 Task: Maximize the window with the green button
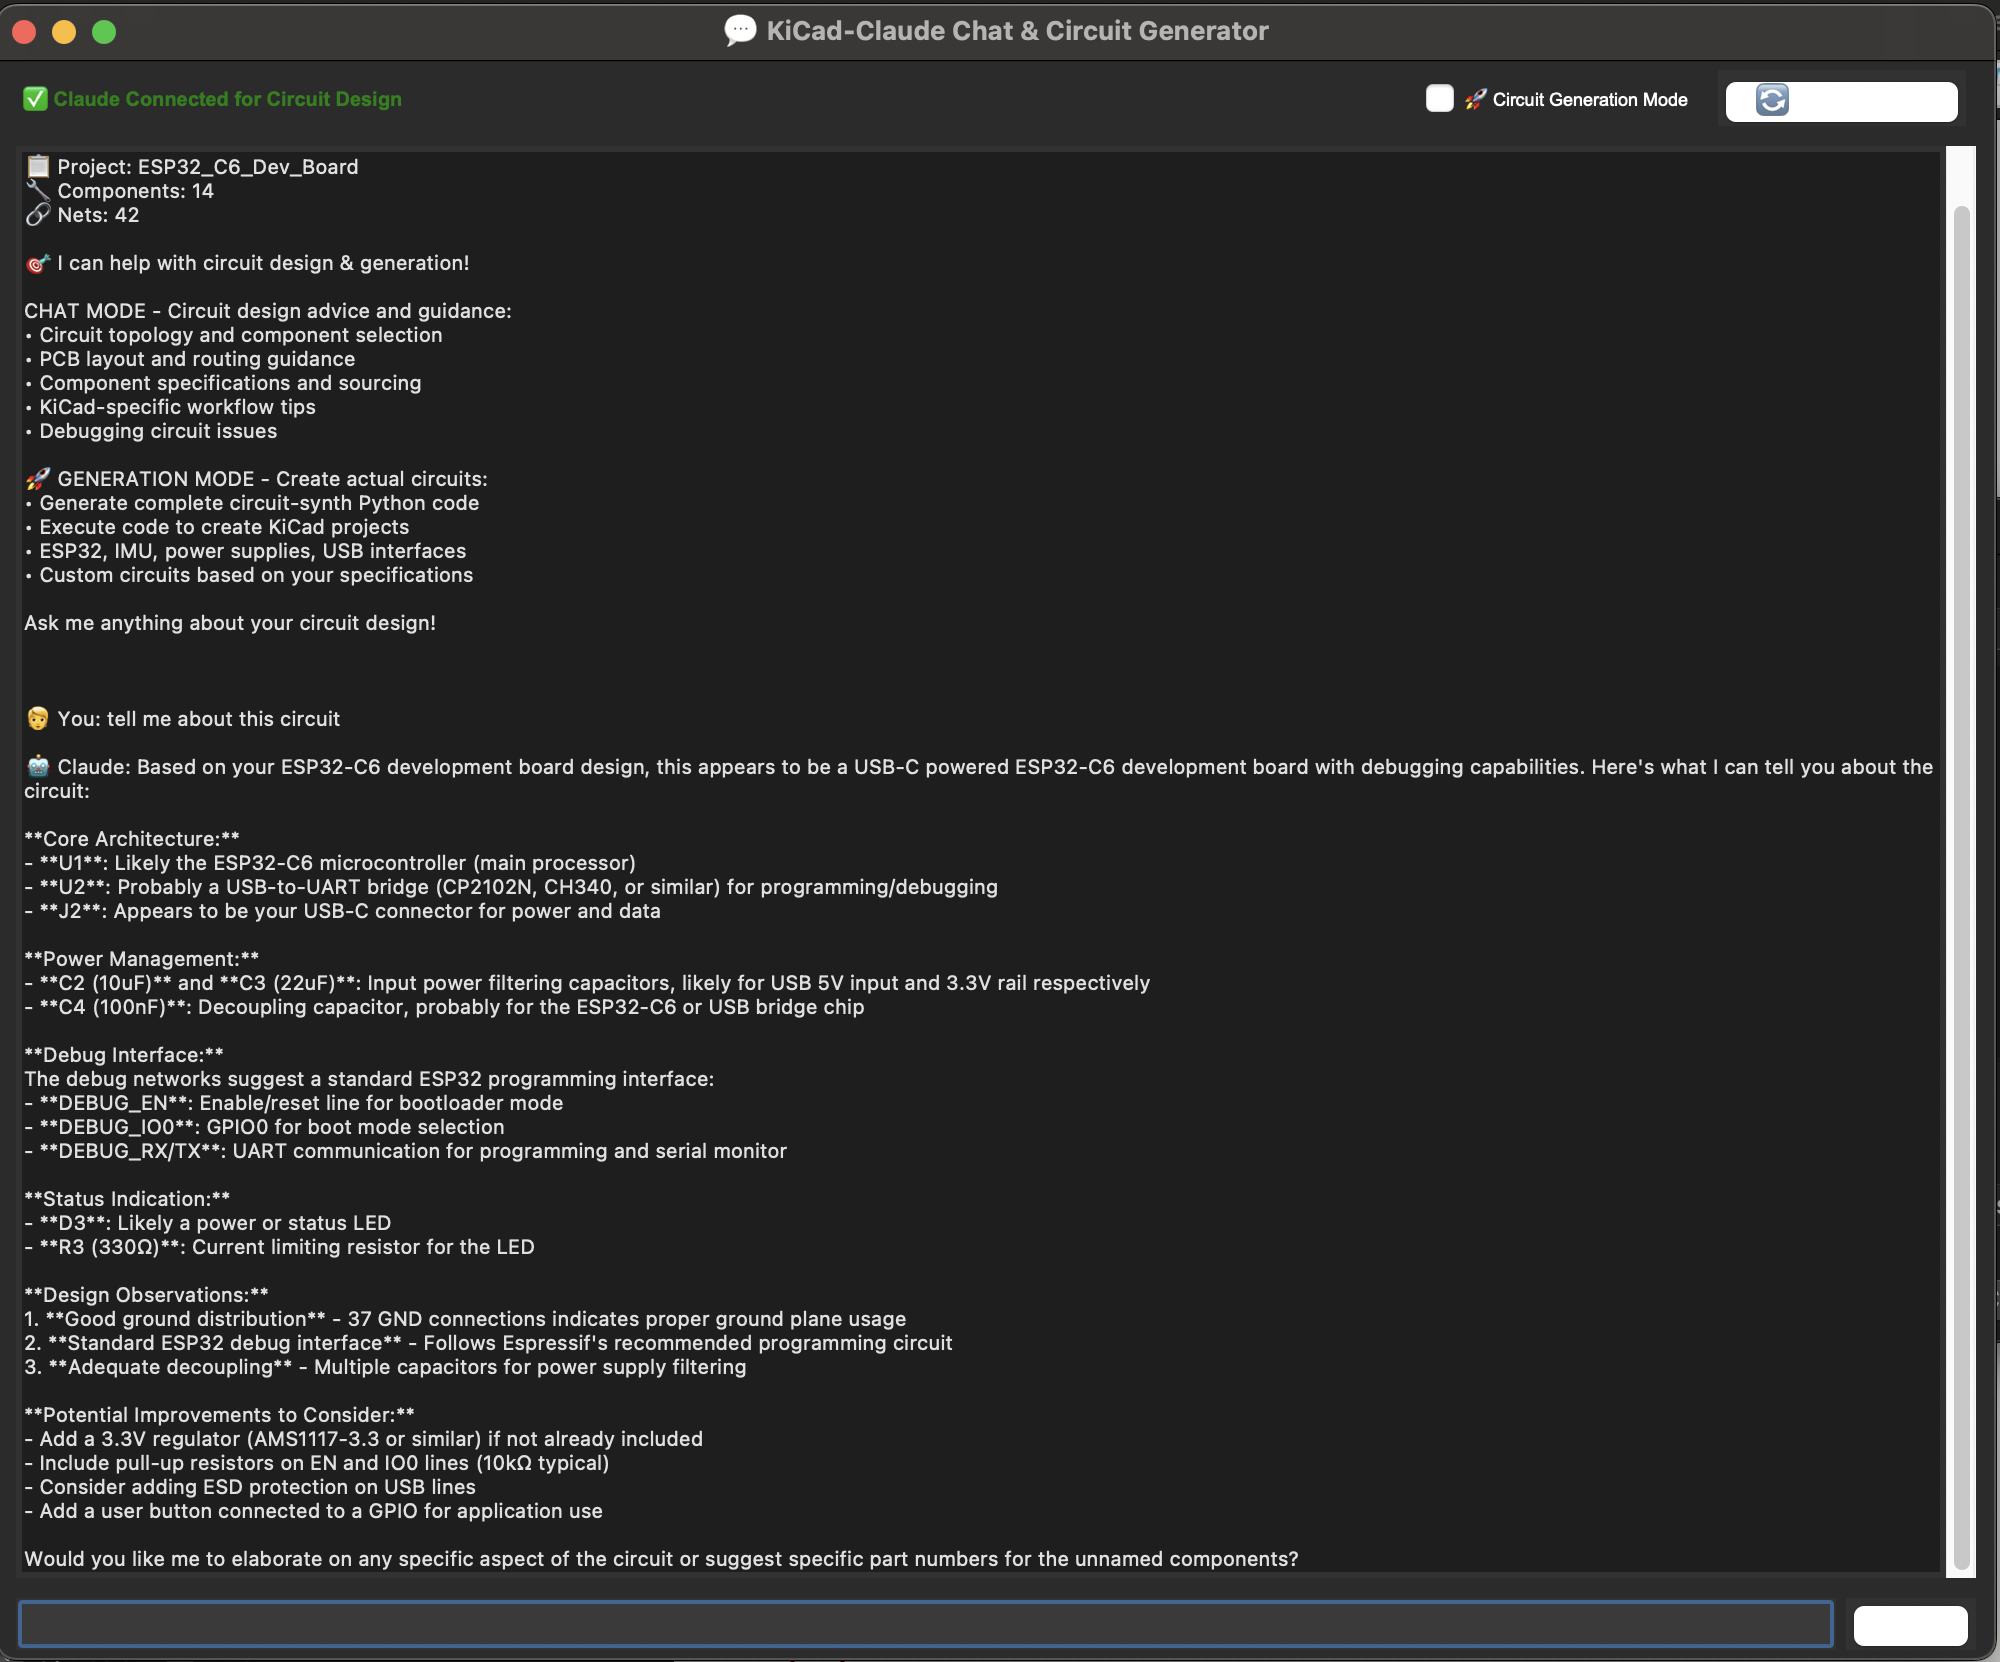[104, 32]
